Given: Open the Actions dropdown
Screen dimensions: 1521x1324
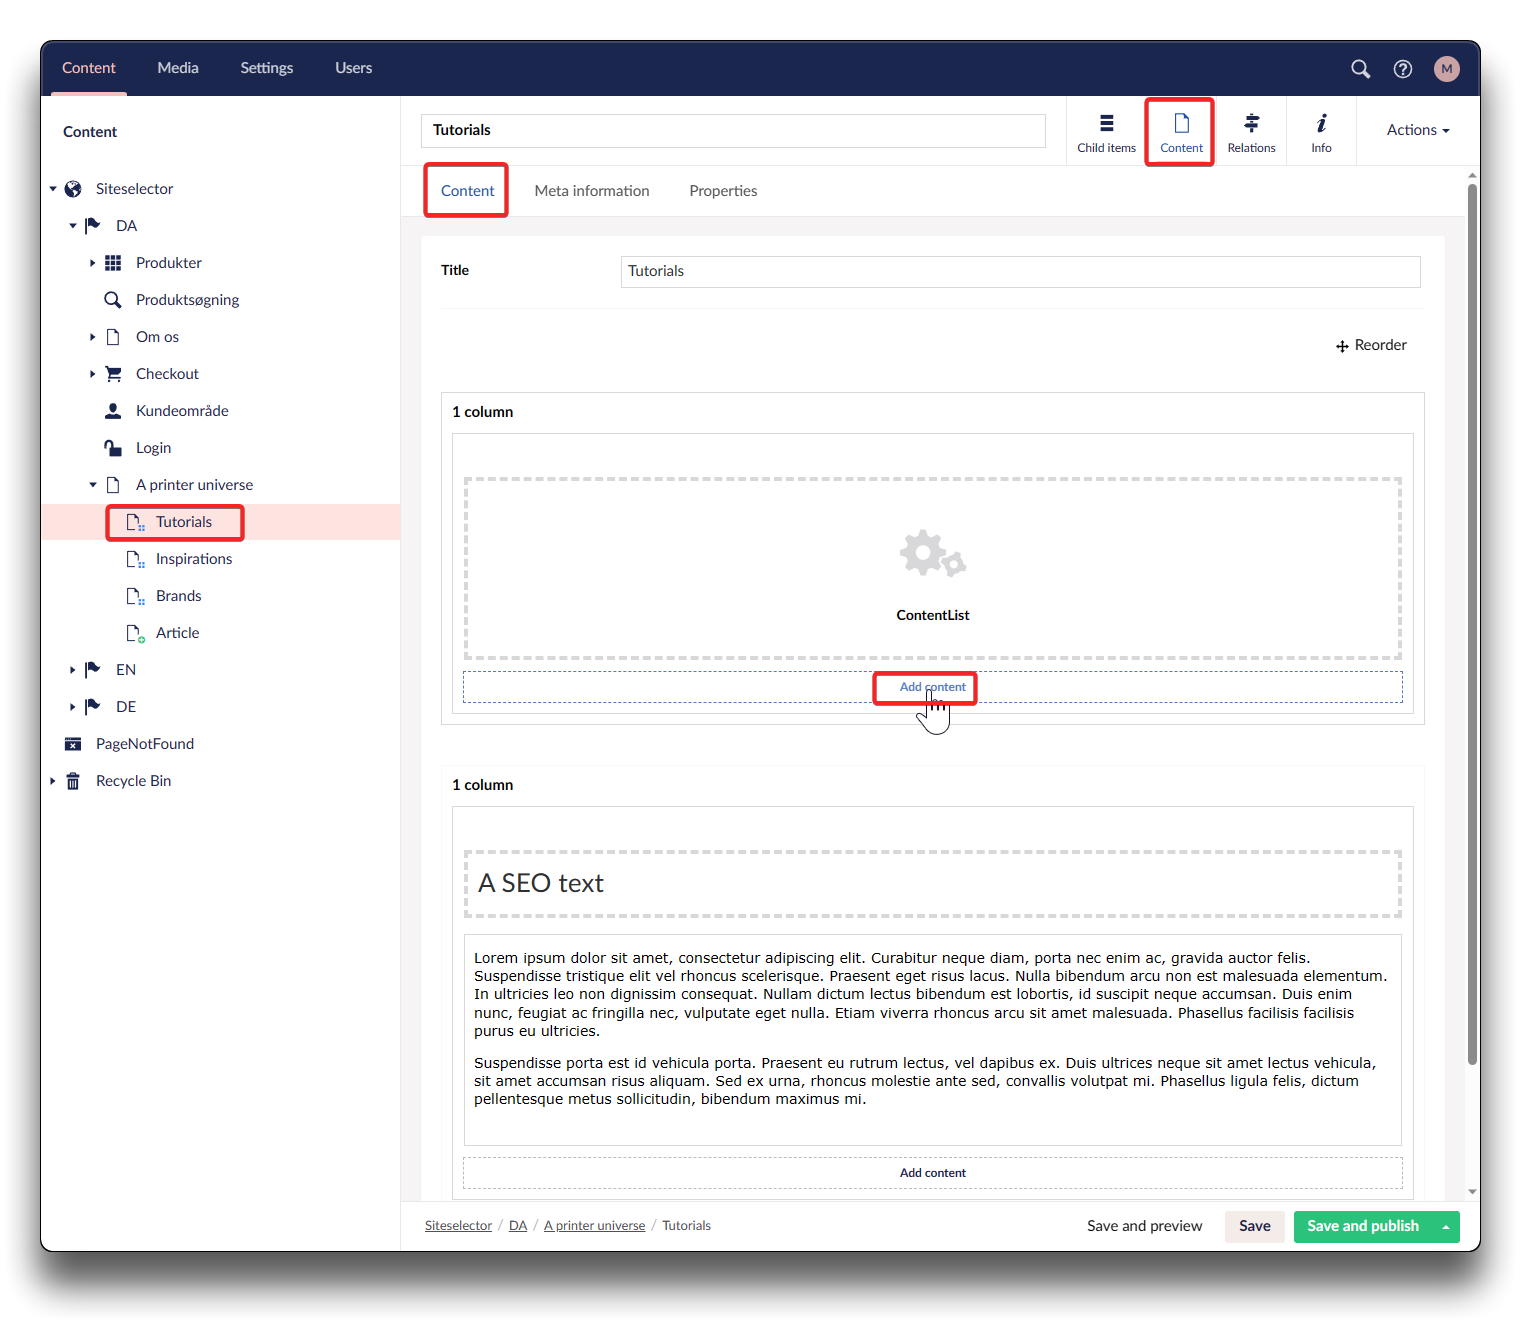Looking at the screenshot, I should (x=1417, y=130).
